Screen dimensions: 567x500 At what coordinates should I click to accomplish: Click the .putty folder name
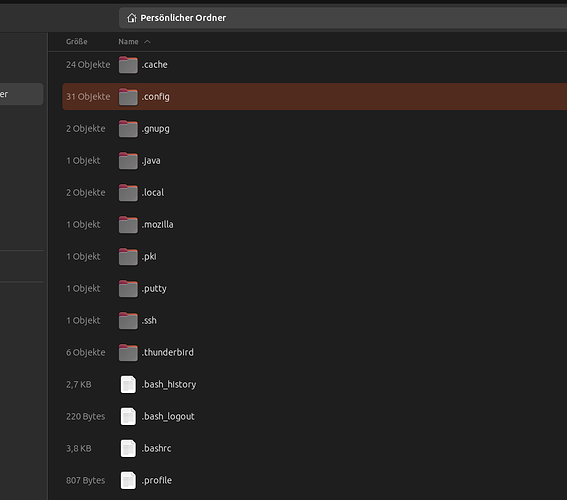[154, 289]
